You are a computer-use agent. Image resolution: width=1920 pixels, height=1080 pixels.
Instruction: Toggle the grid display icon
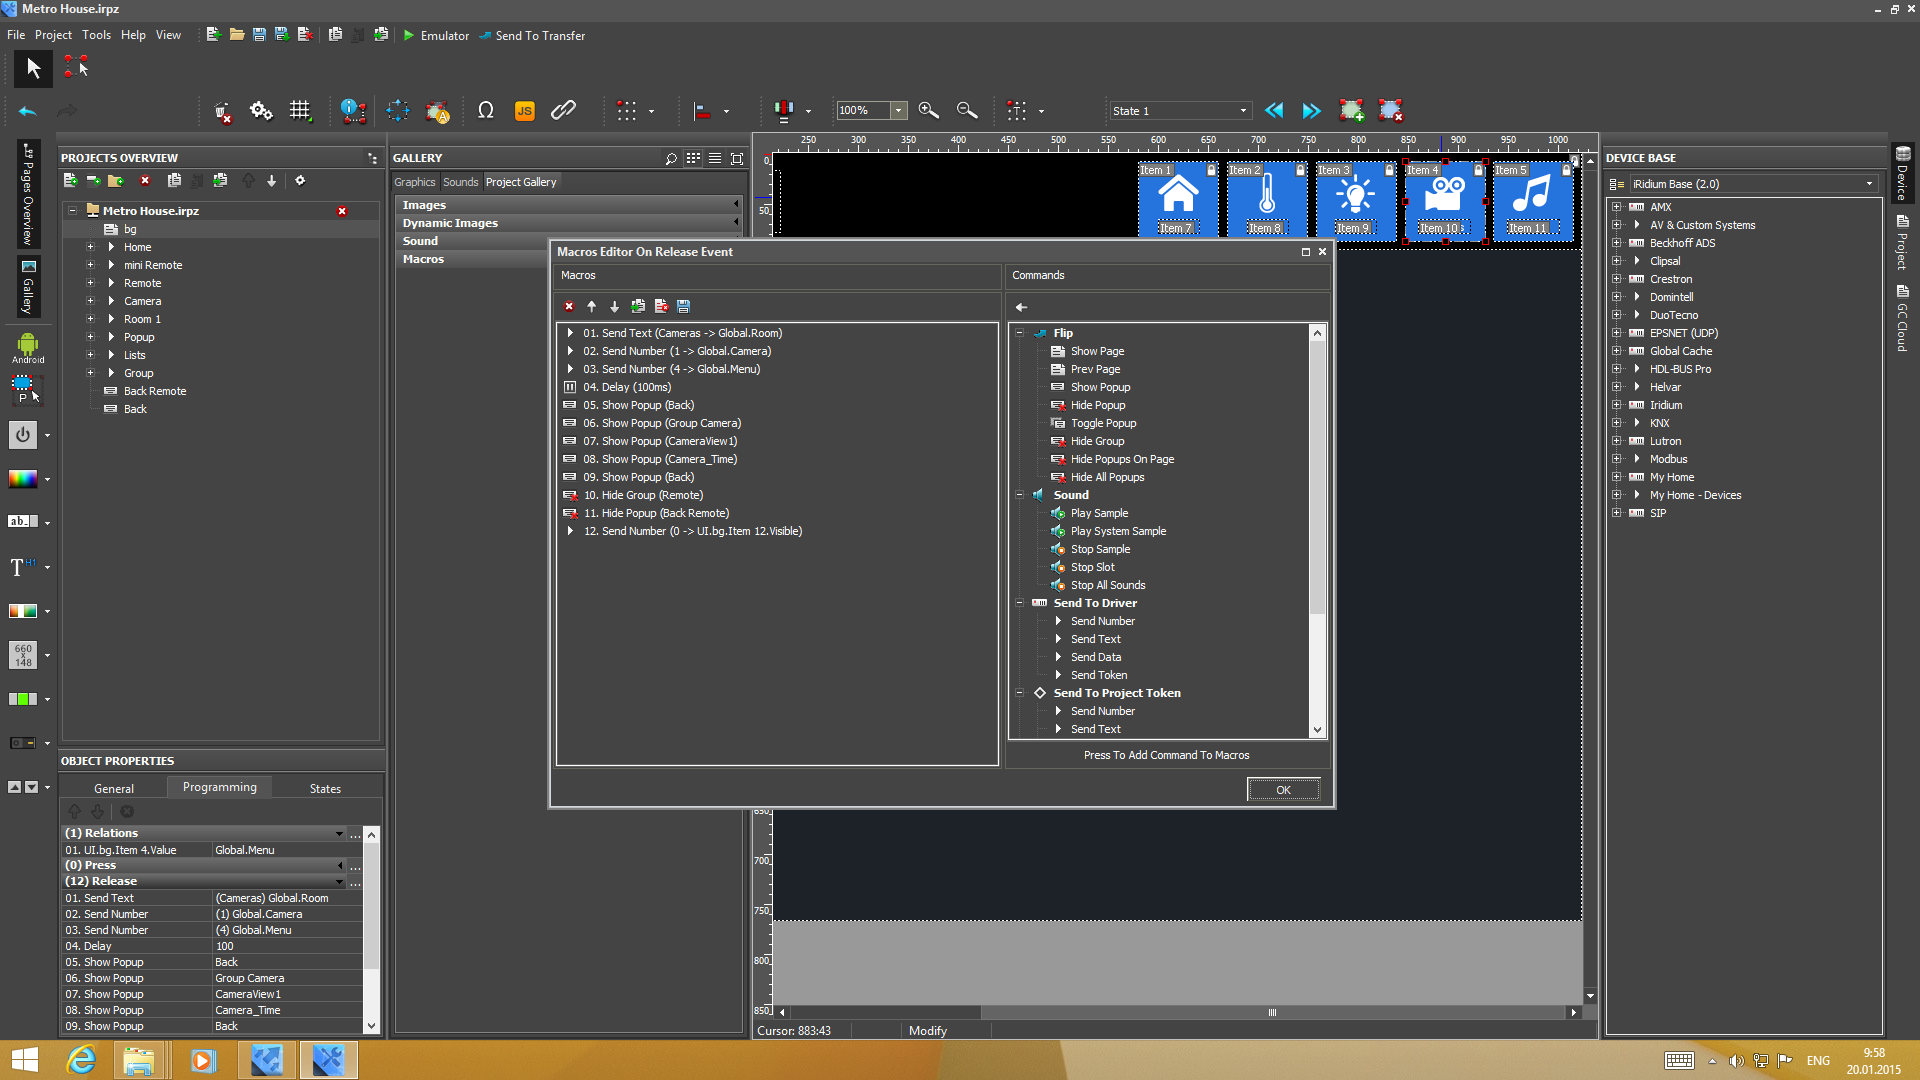point(300,111)
